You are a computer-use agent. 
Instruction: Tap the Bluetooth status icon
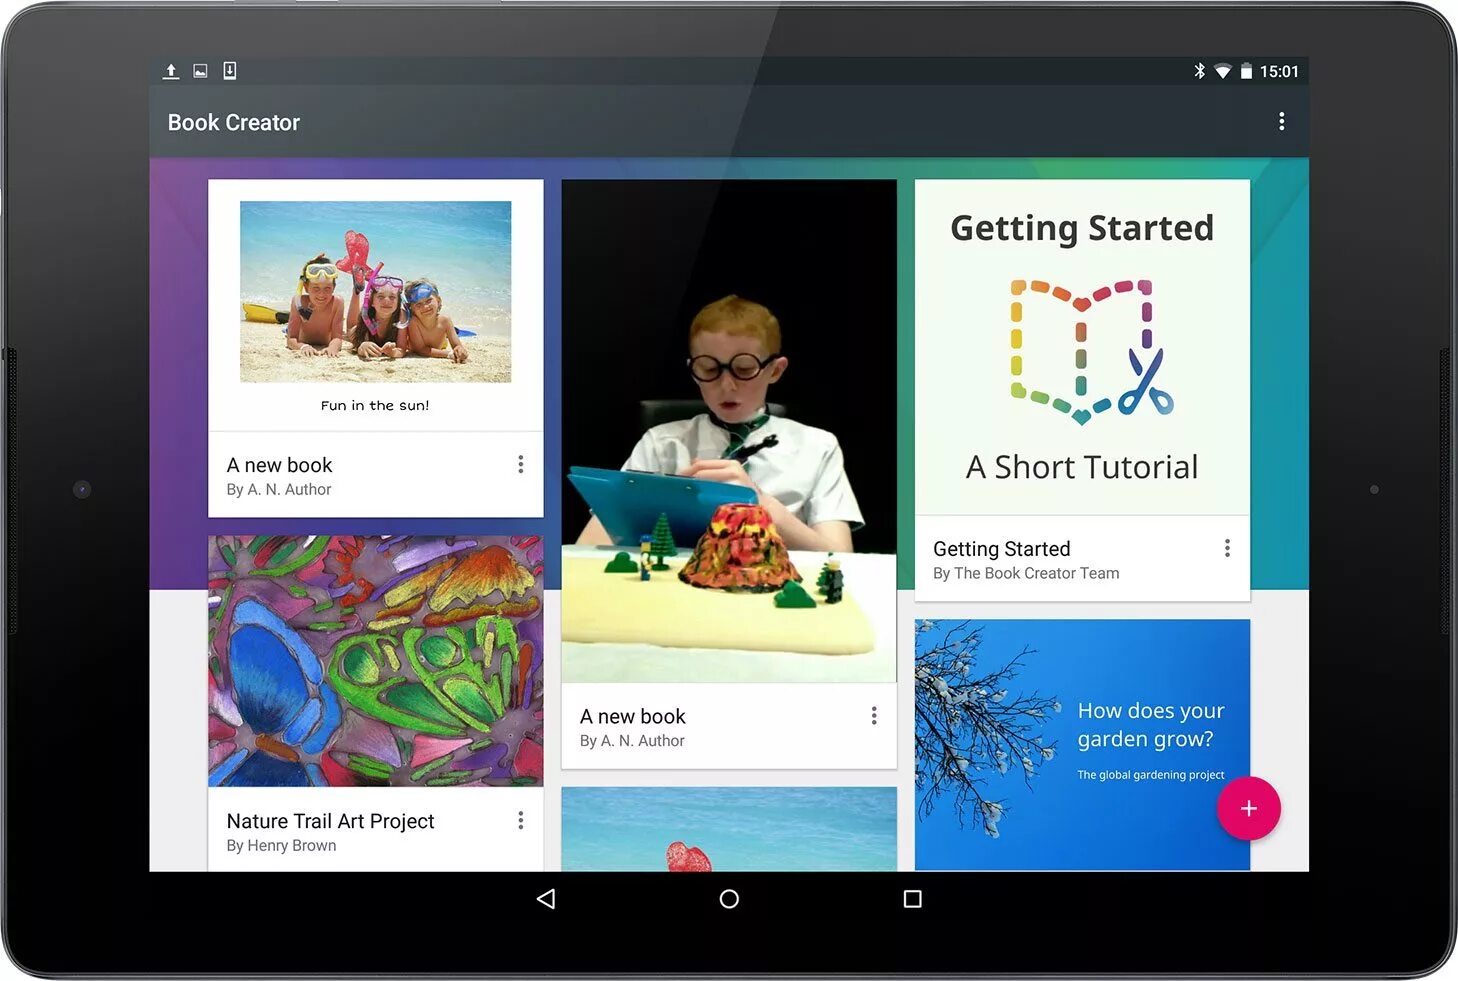point(1199,71)
